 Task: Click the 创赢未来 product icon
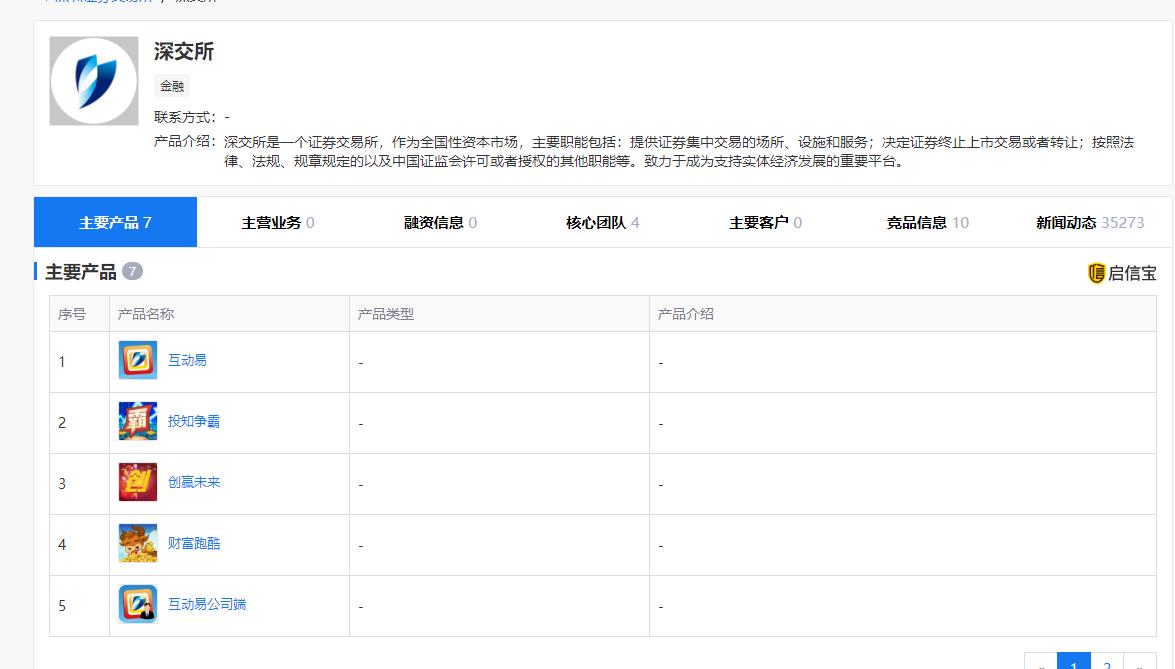[x=138, y=482]
